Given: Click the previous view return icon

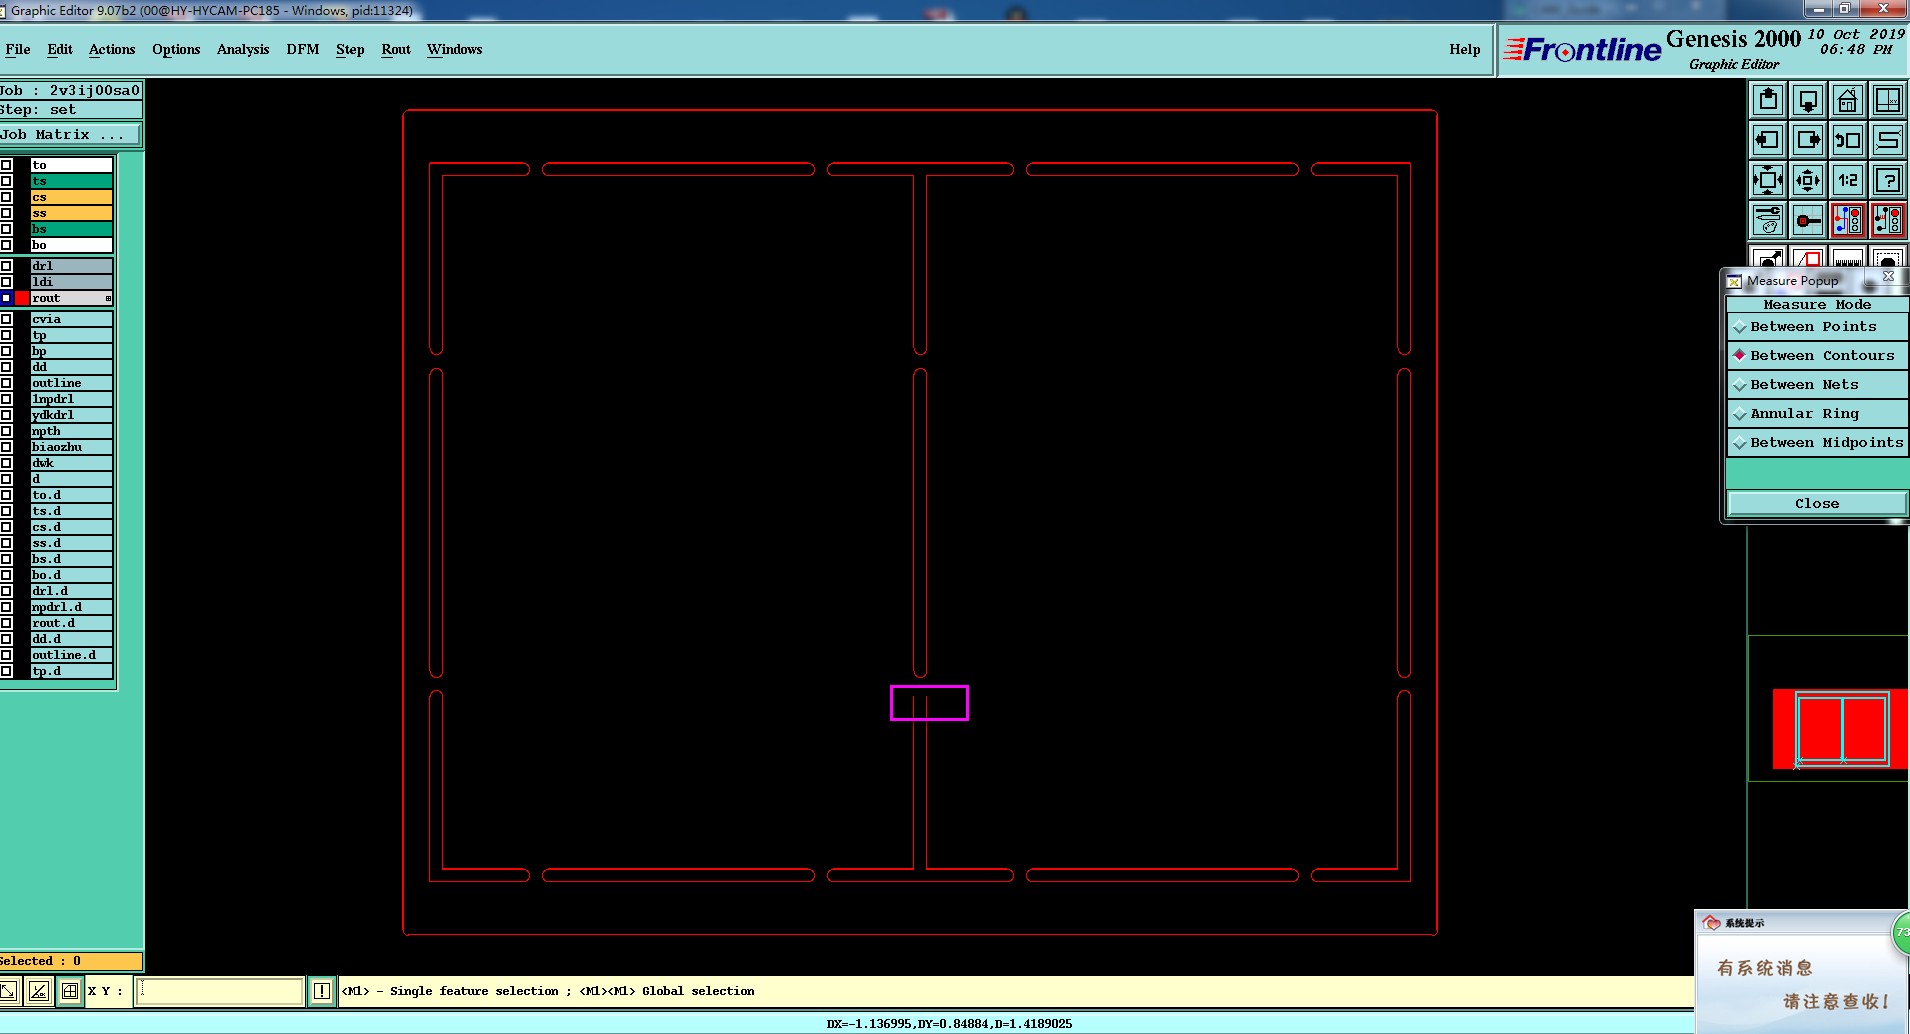Looking at the screenshot, I should pos(1848,140).
